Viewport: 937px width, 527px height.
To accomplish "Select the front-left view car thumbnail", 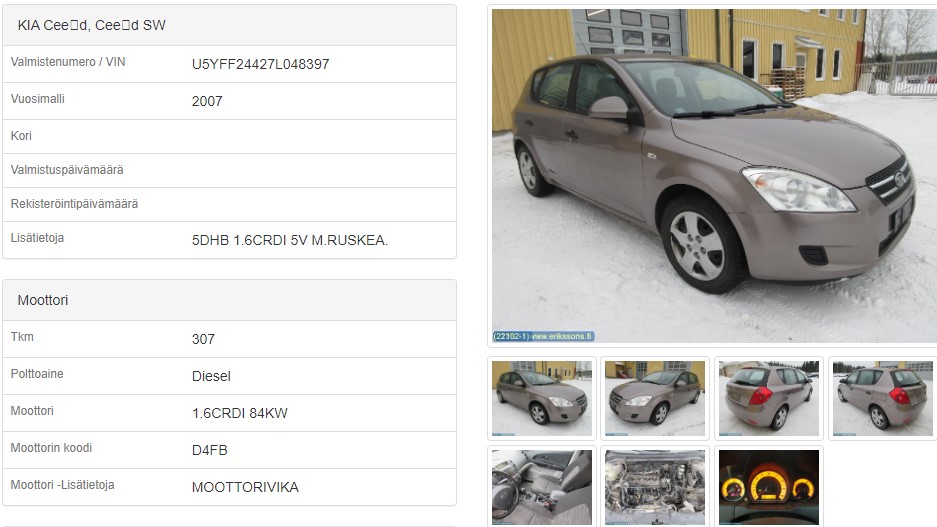I will 655,398.
